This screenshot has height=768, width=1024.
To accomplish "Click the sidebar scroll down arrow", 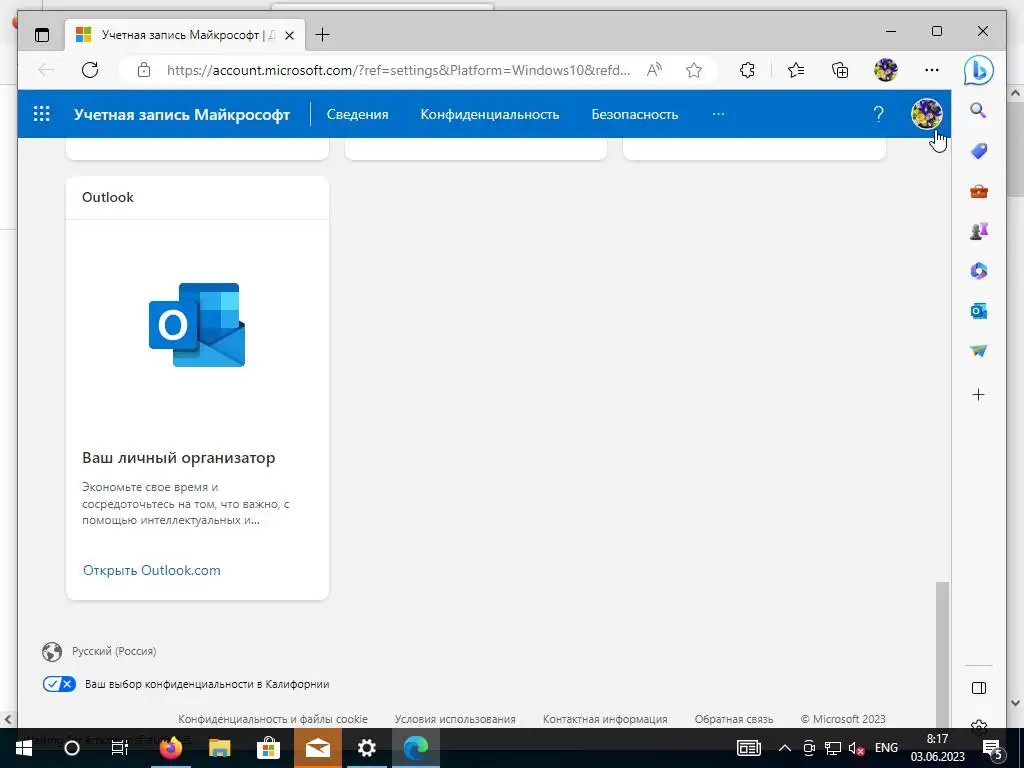I will click(x=1015, y=703).
